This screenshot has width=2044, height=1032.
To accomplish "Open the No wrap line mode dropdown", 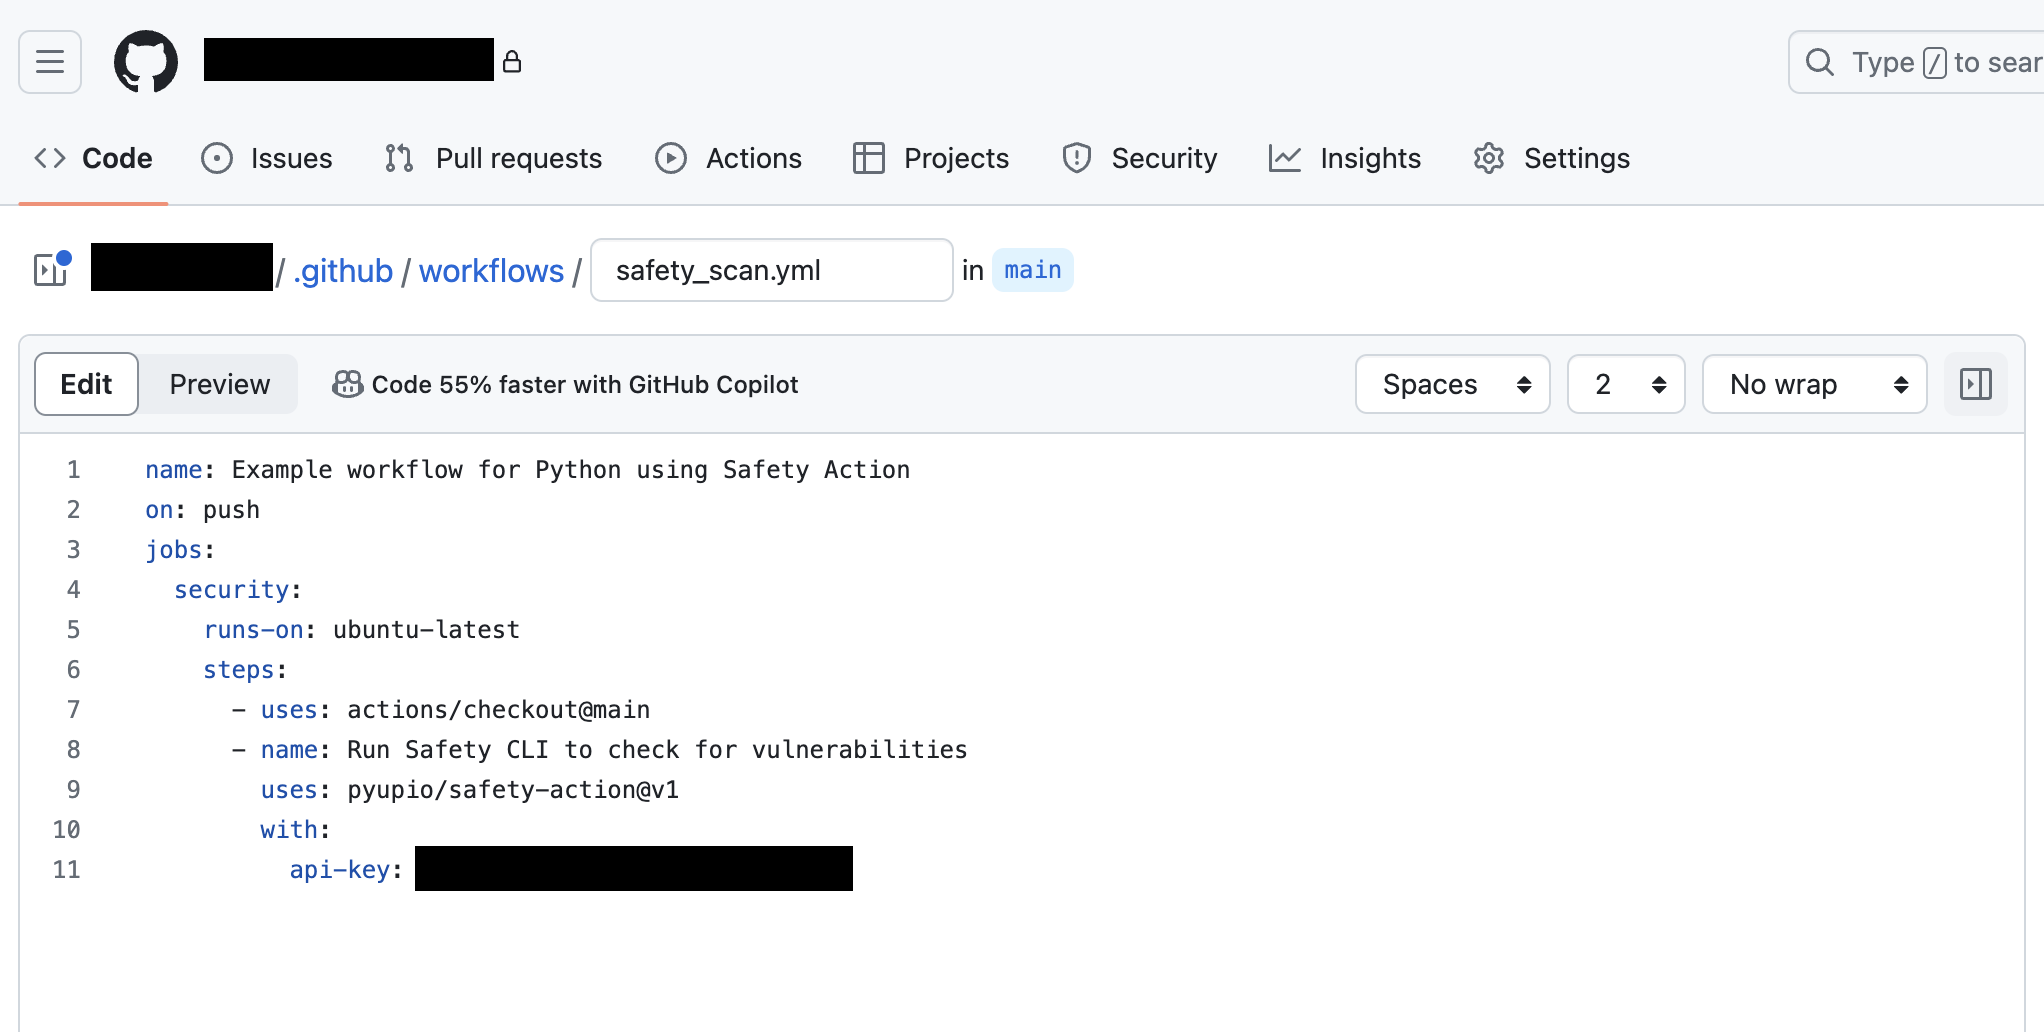I will click(x=1814, y=384).
